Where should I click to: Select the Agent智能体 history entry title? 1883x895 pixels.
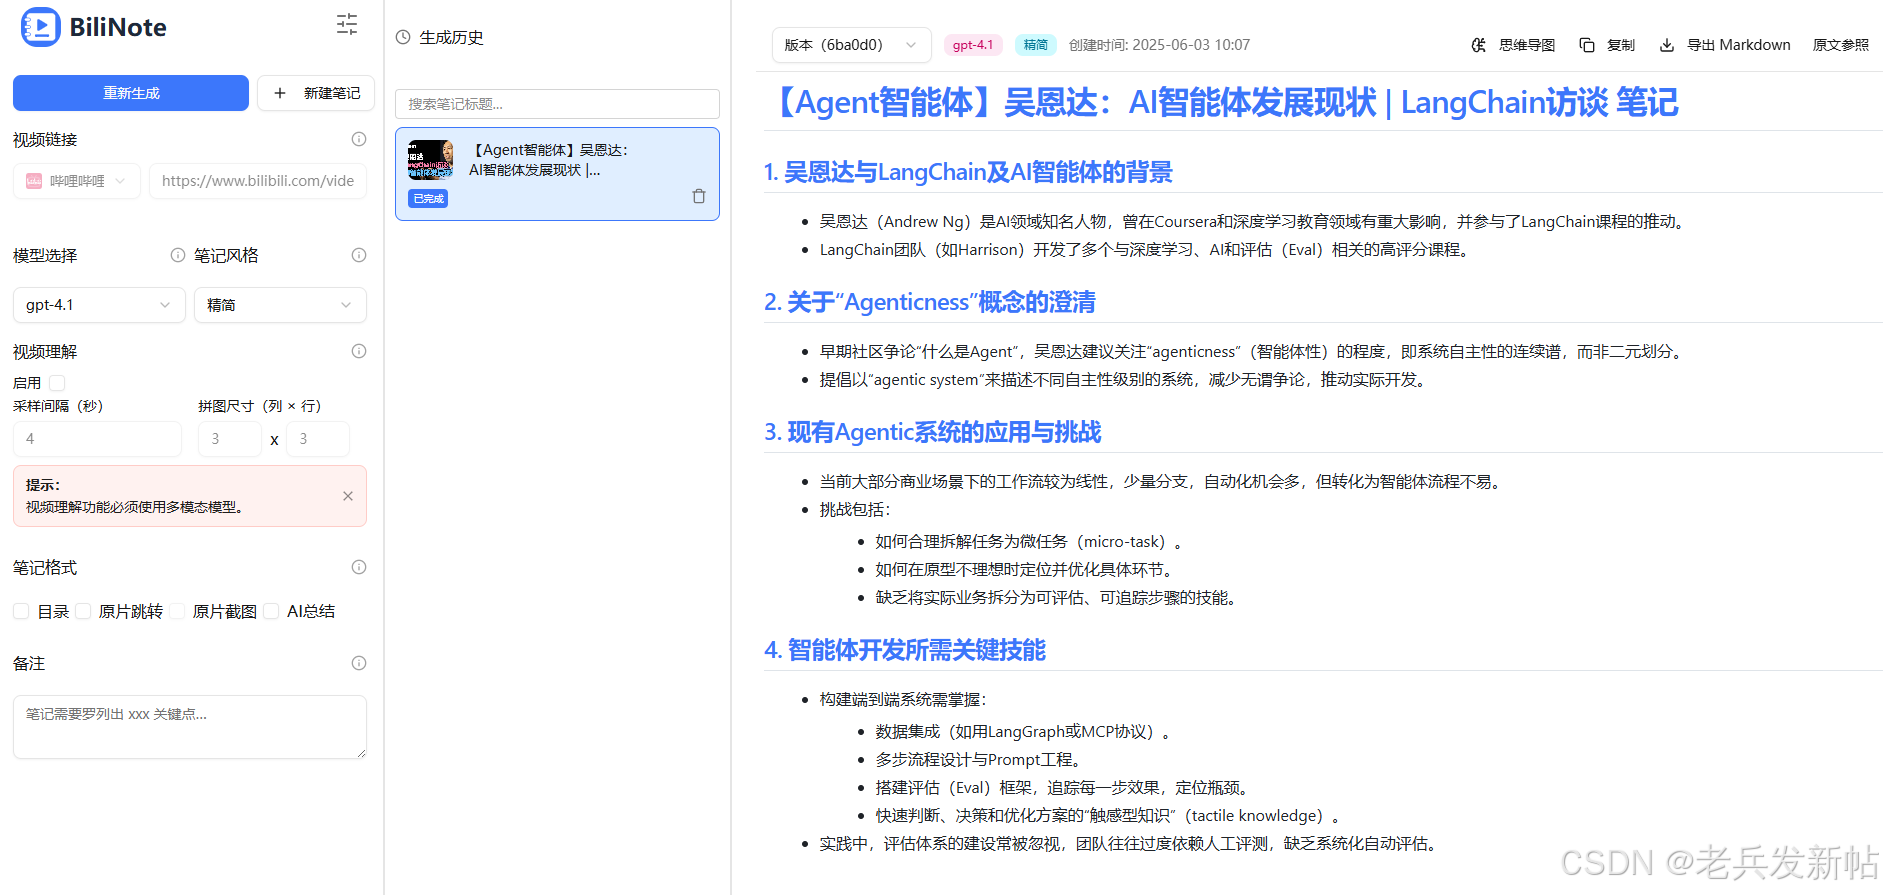point(548,160)
